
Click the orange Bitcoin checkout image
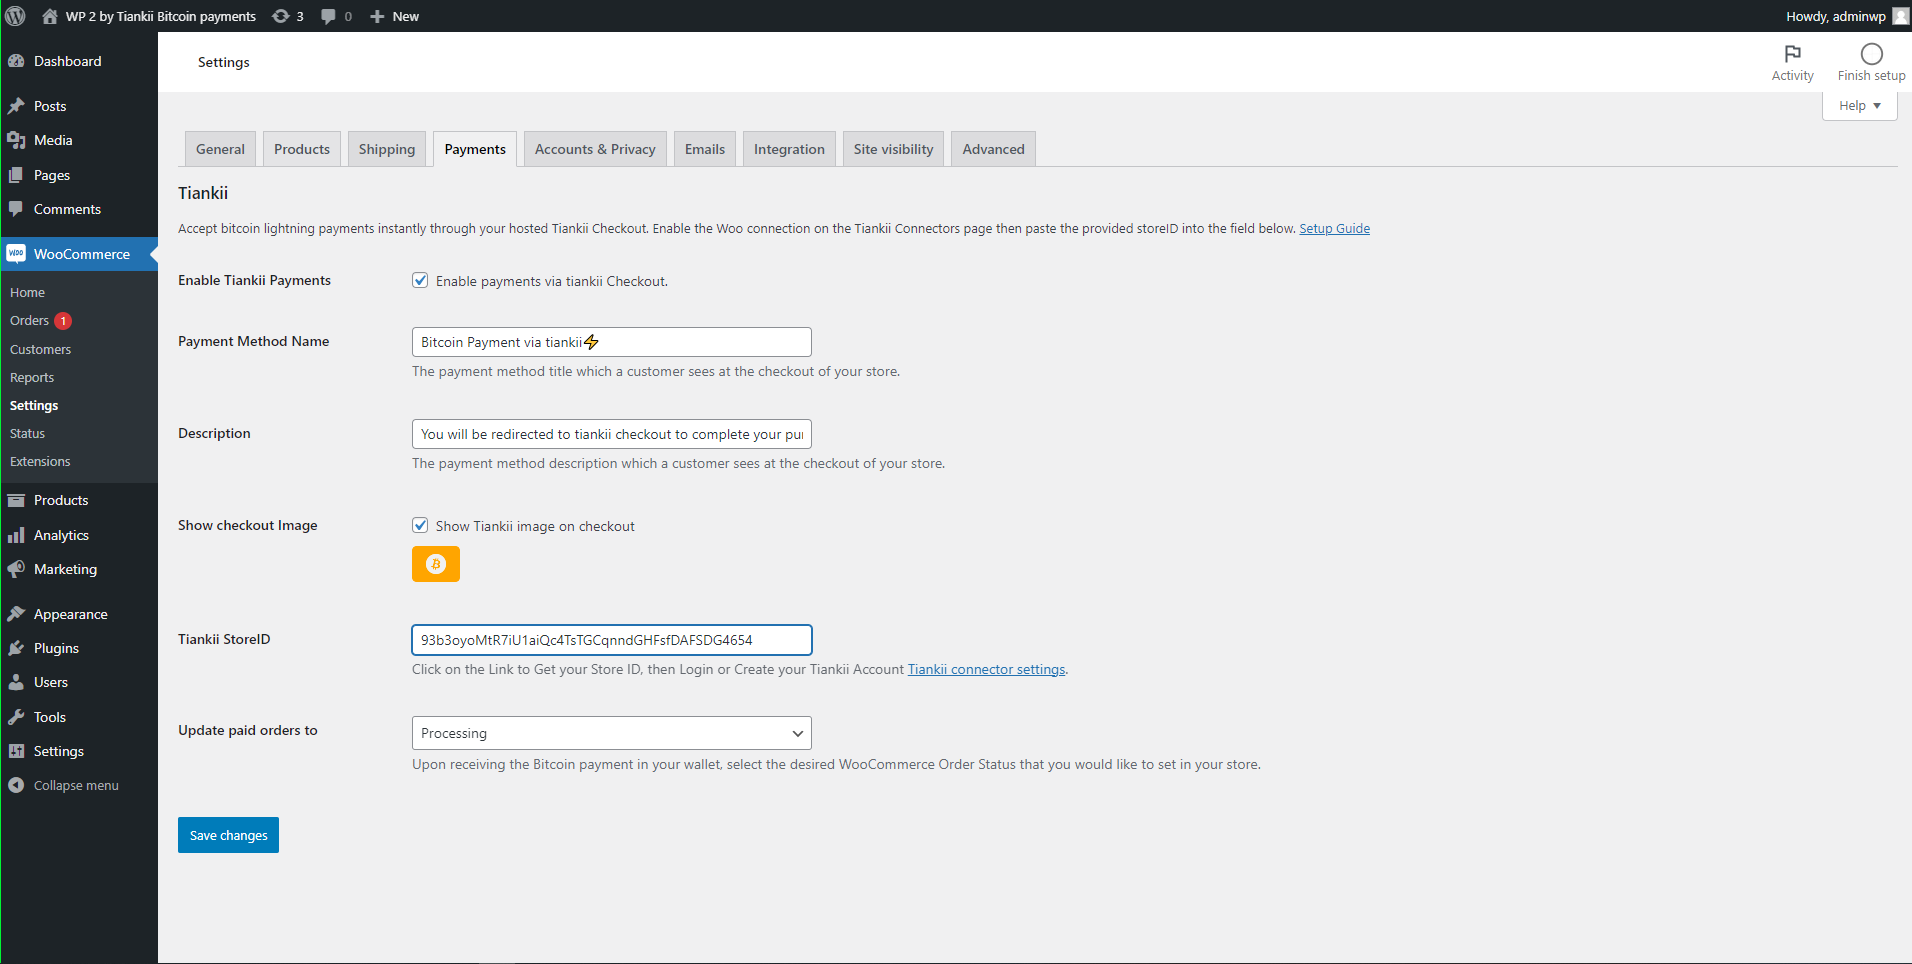pos(436,564)
